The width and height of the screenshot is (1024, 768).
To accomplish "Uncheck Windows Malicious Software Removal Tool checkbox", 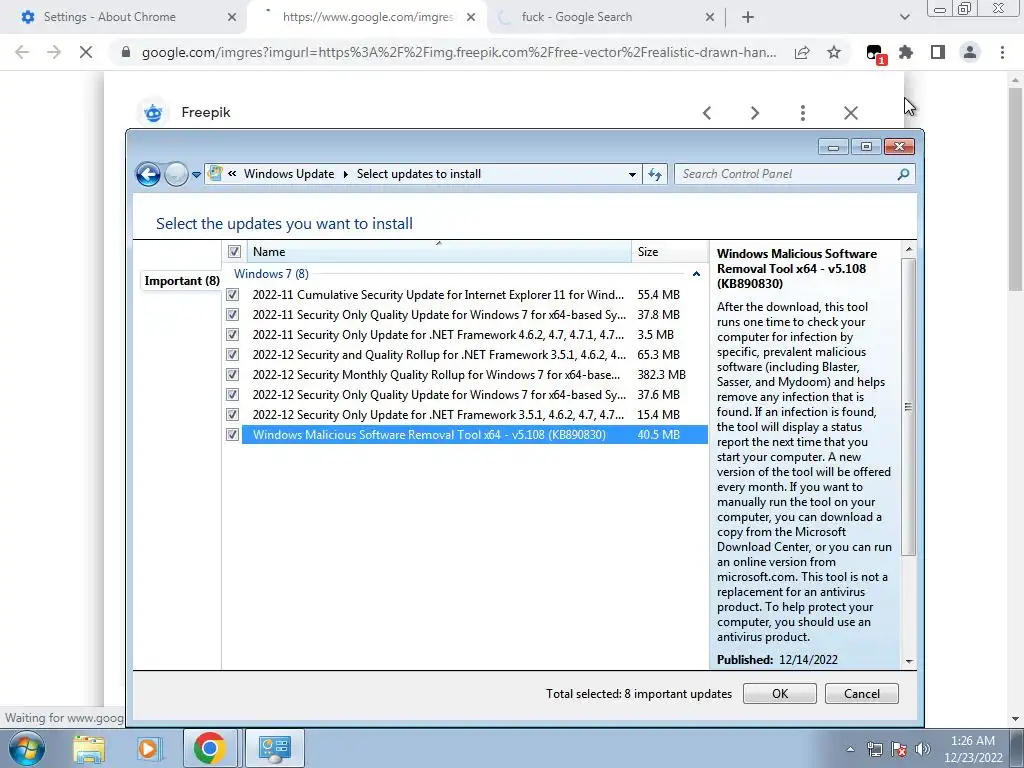I will (x=232, y=434).
